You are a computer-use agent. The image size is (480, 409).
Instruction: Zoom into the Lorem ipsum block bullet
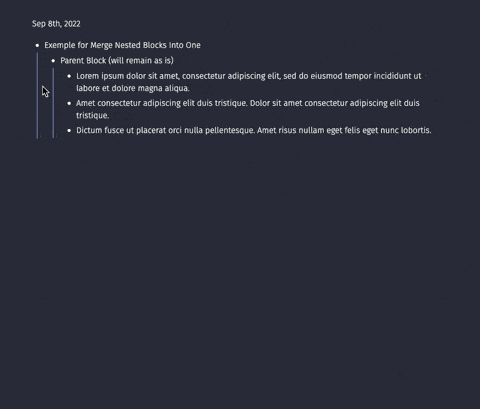(69, 76)
